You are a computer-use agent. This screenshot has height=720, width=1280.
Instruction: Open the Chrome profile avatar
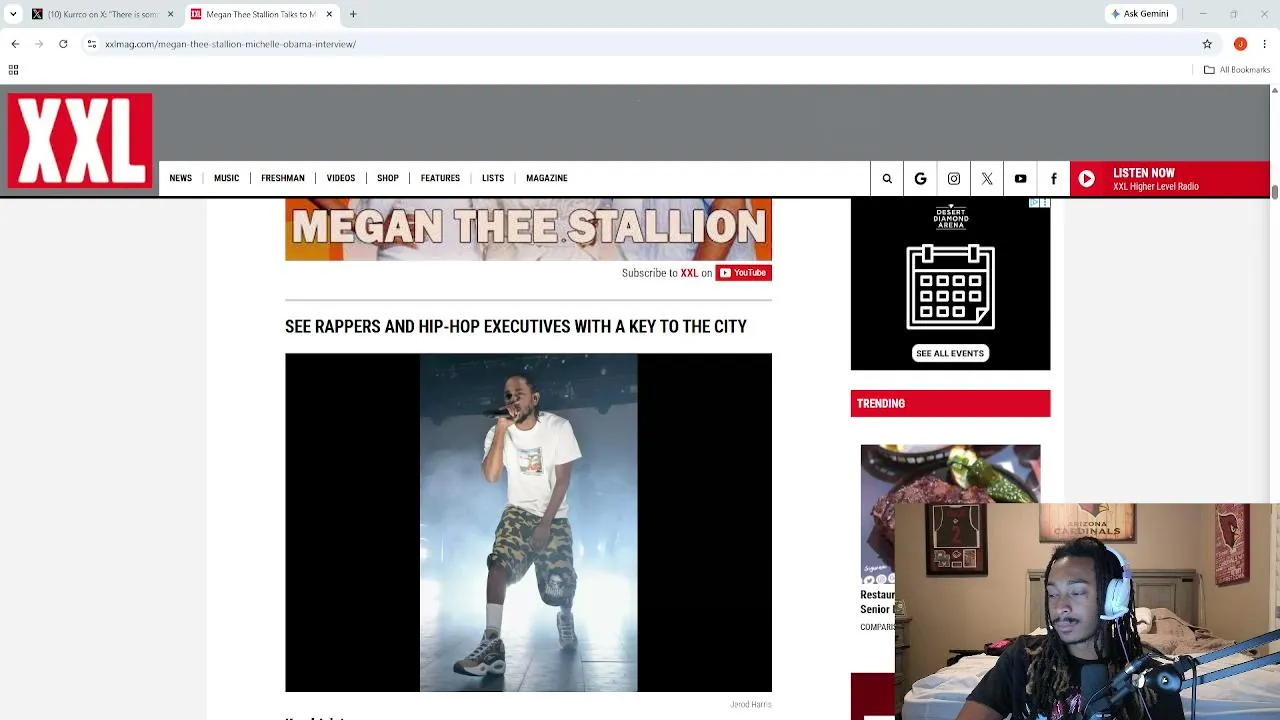(1240, 44)
